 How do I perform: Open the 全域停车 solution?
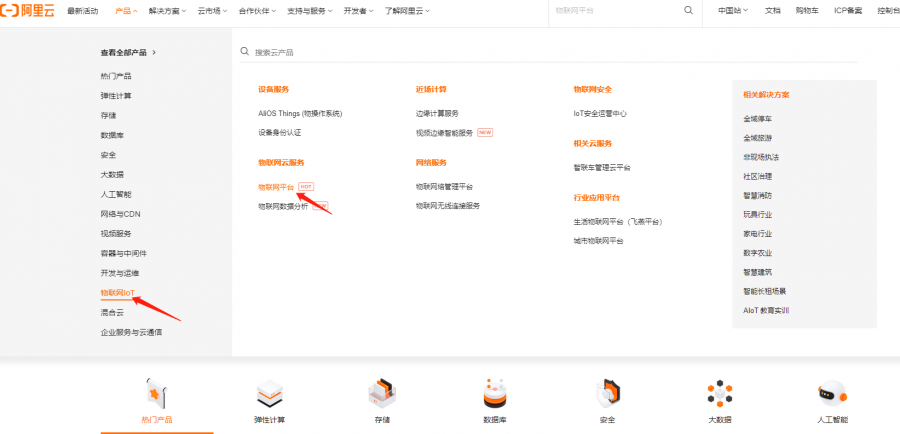[x=757, y=119]
